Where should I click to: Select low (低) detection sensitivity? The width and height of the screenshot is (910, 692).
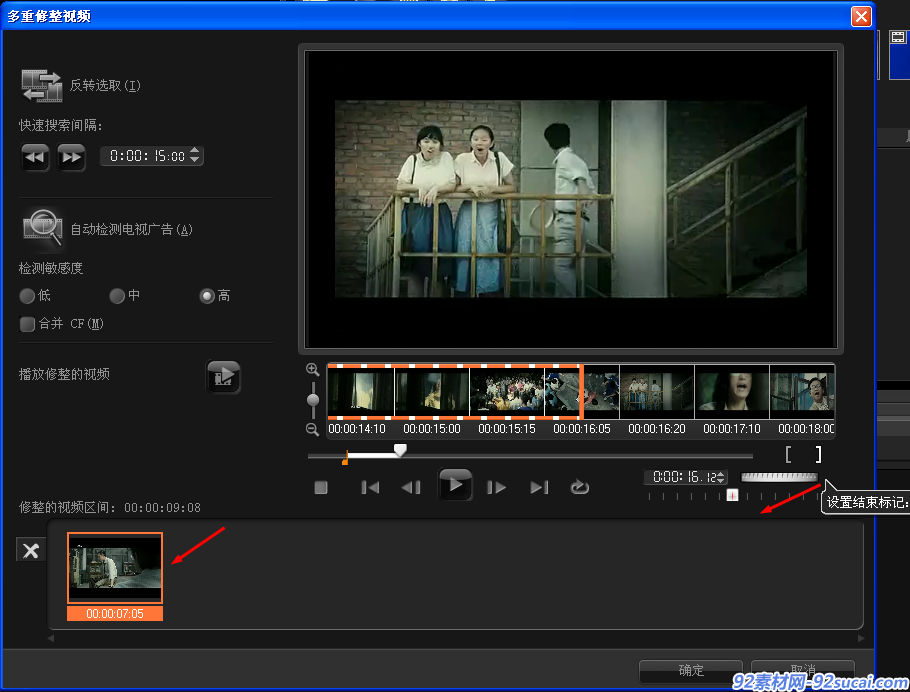27,296
